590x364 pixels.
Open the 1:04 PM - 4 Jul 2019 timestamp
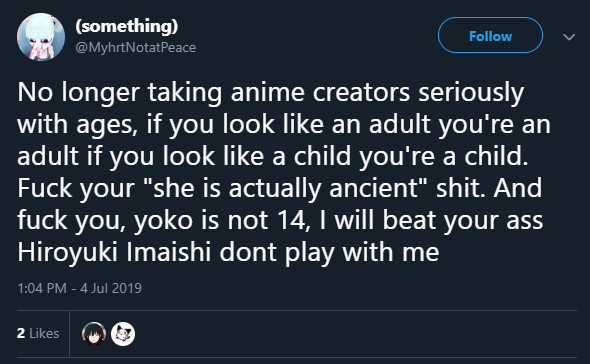click(x=79, y=288)
